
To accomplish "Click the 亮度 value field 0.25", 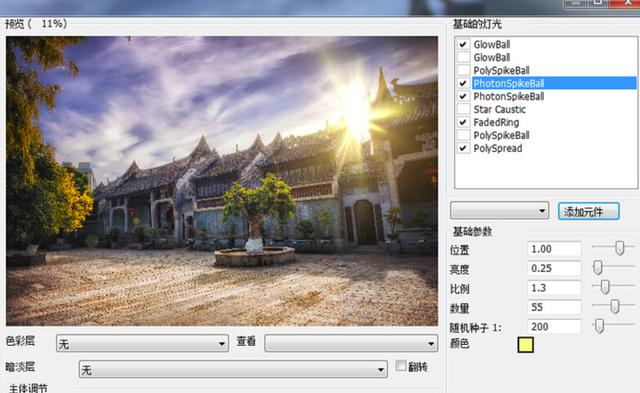I will tap(554, 269).
